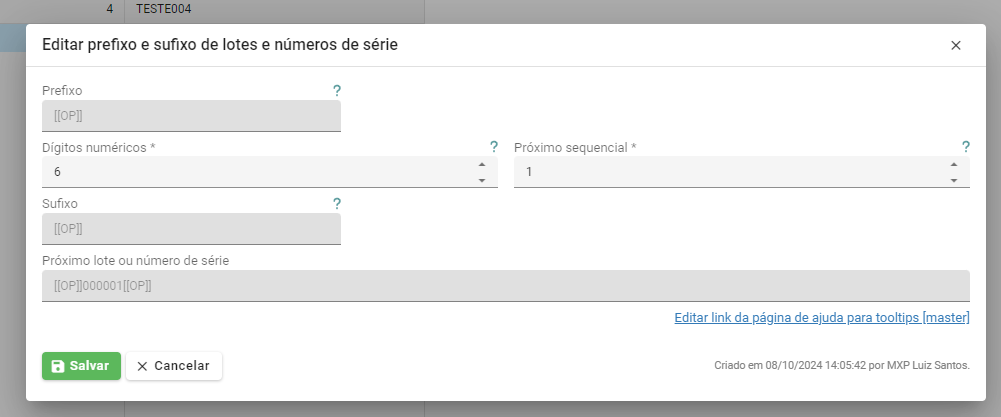Increment the Próximo sequencial value

pyautogui.click(x=954, y=164)
